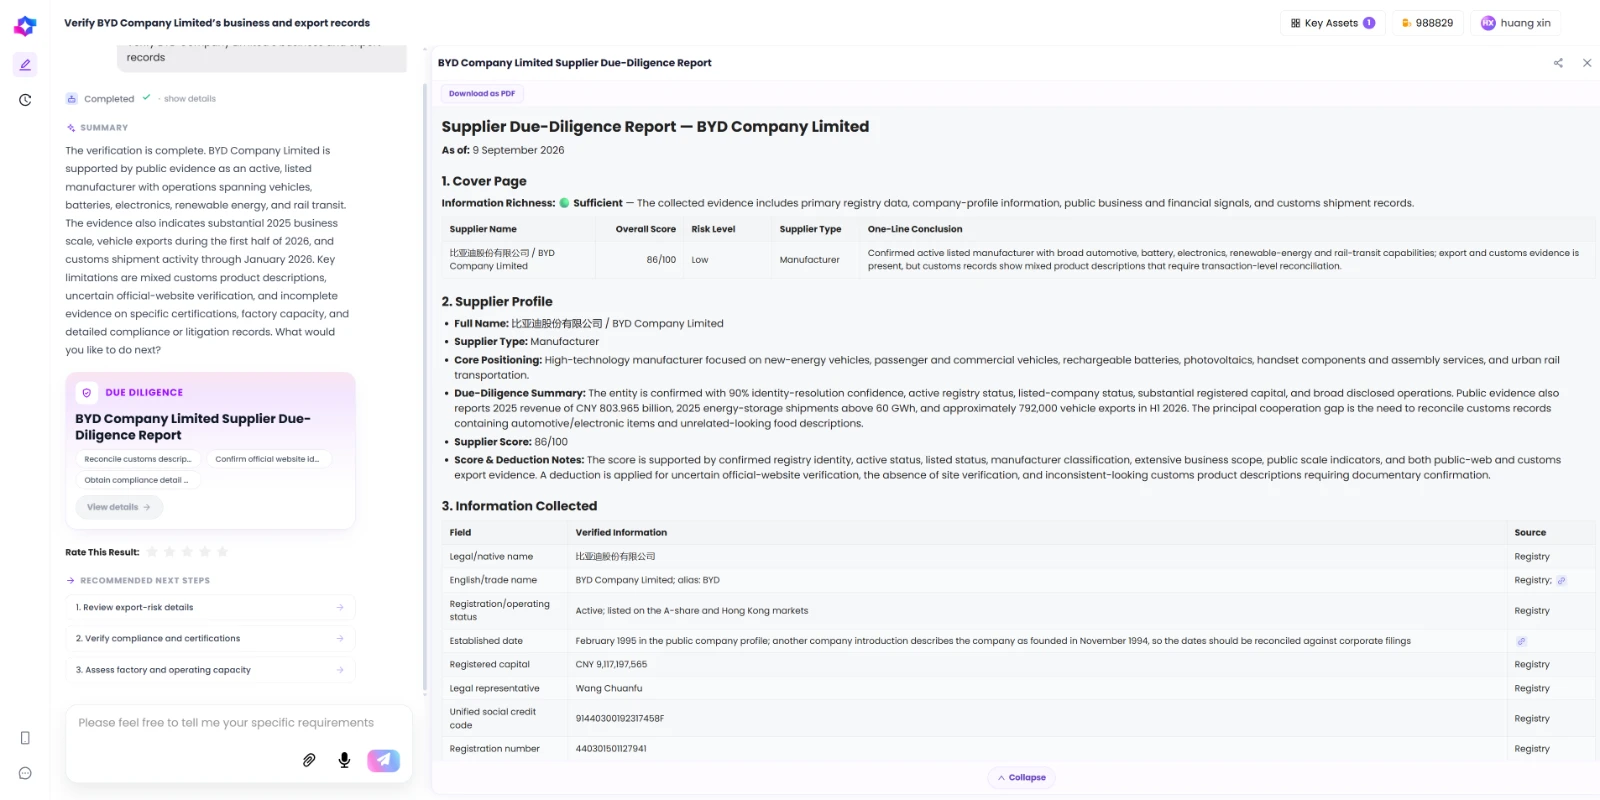The width and height of the screenshot is (1600, 800).
Task: Click registration number 440301501127941
Action: click(x=611, y=749)
